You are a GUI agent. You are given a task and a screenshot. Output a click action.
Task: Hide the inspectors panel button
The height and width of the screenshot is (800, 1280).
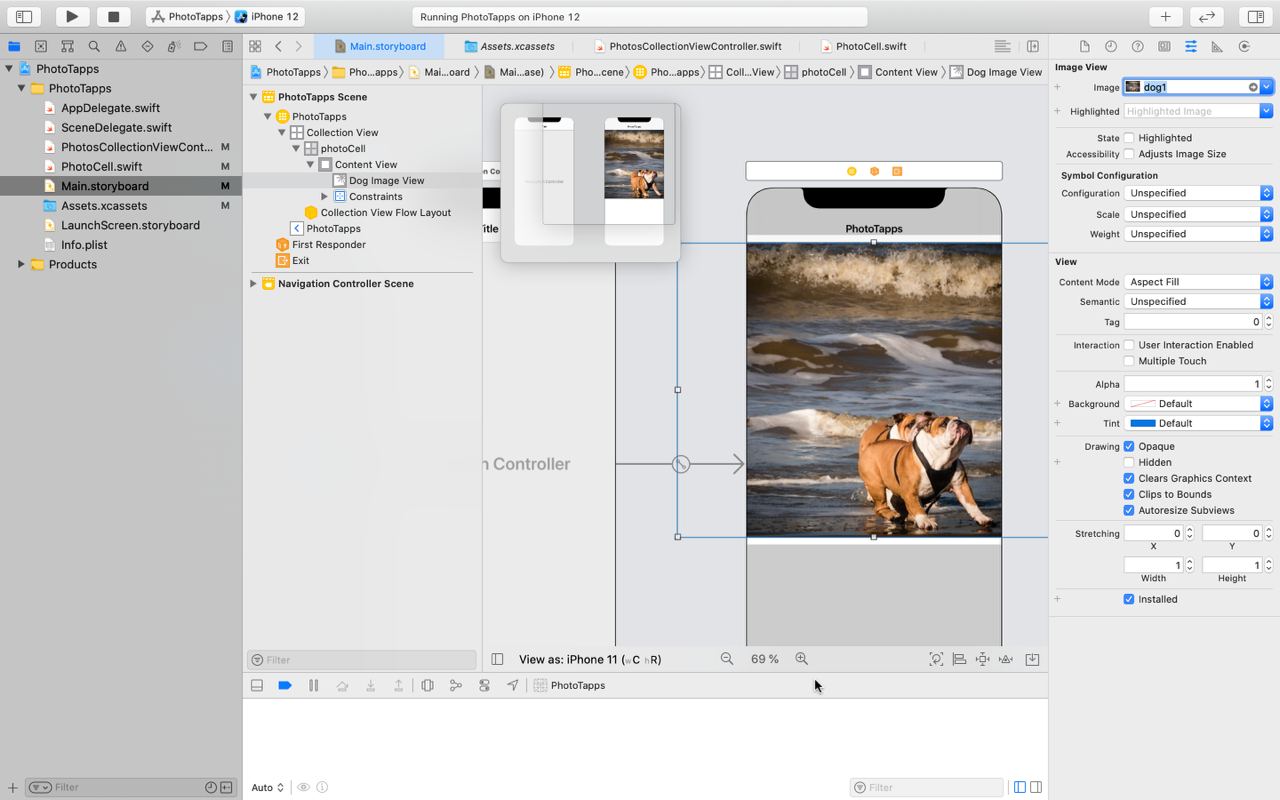pyautogui.click(x=1255, y=16)
